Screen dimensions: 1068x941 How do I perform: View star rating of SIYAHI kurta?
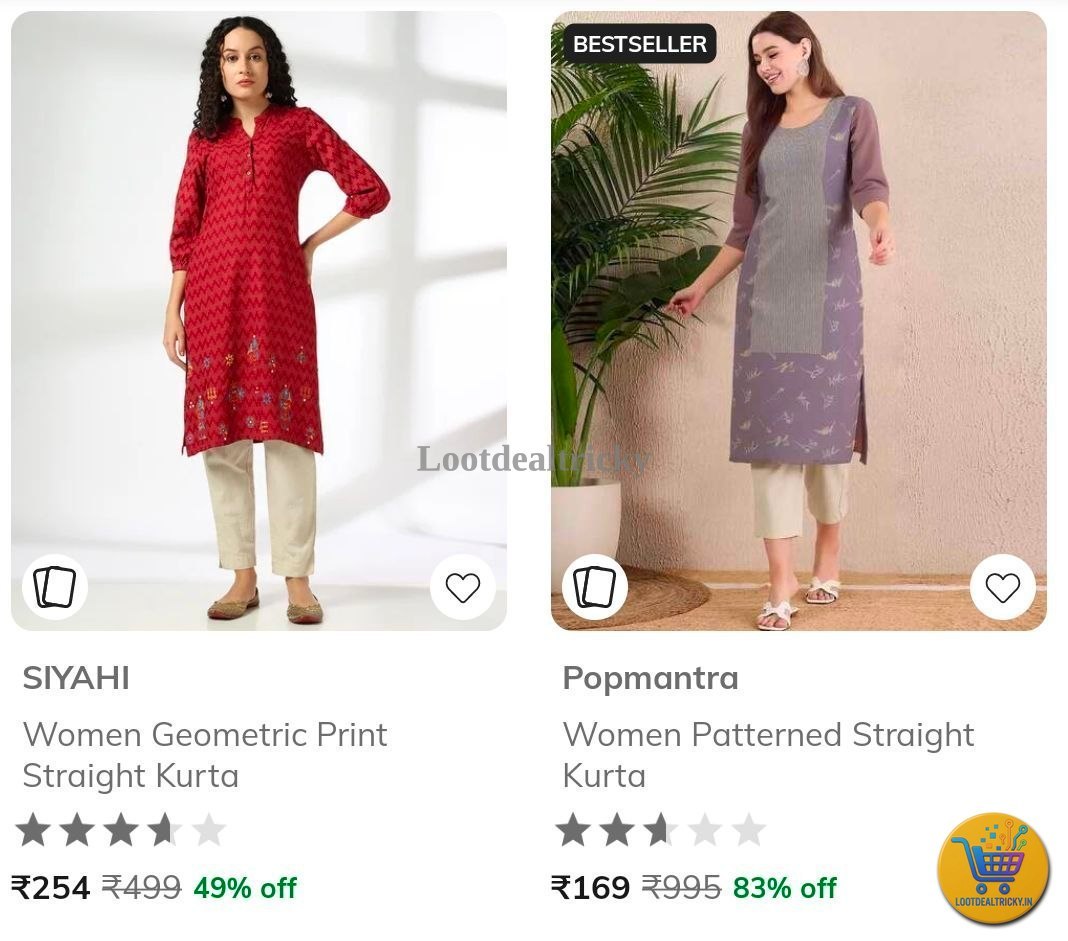(x=121, y=830)
